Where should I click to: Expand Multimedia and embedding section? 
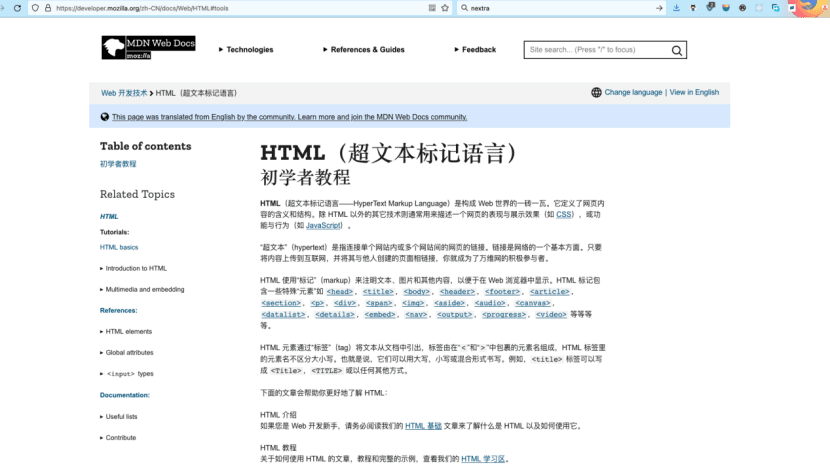144,289
